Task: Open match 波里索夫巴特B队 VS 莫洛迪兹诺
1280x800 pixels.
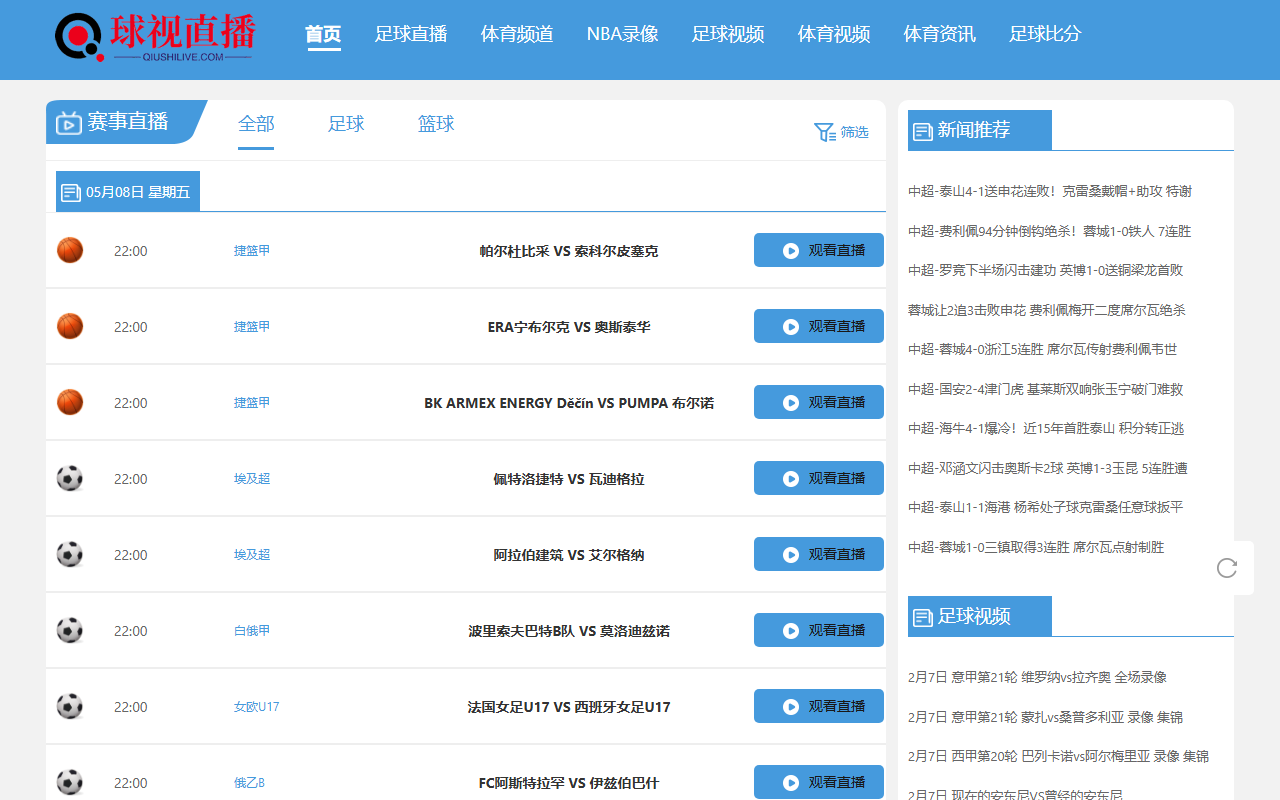Action: point(569,631)
